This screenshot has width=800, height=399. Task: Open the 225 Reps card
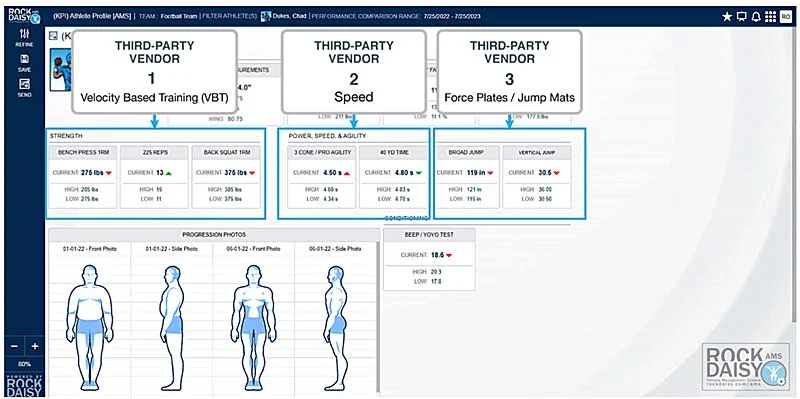tap(154, 177)
